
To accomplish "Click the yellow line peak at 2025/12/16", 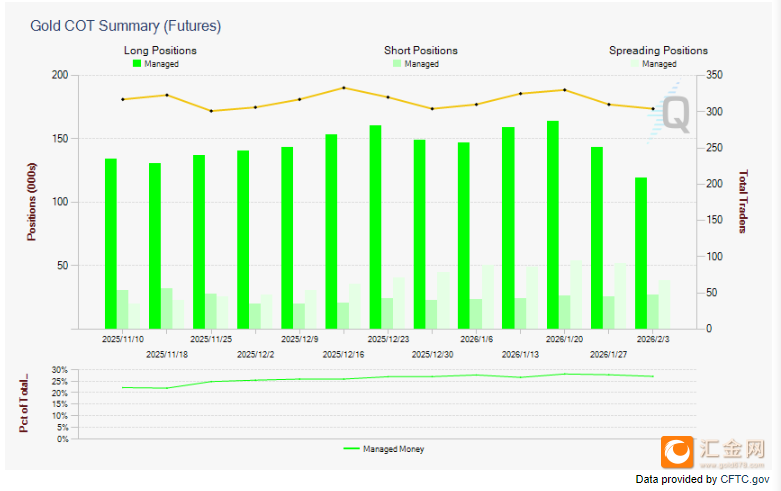I will 344,88.
